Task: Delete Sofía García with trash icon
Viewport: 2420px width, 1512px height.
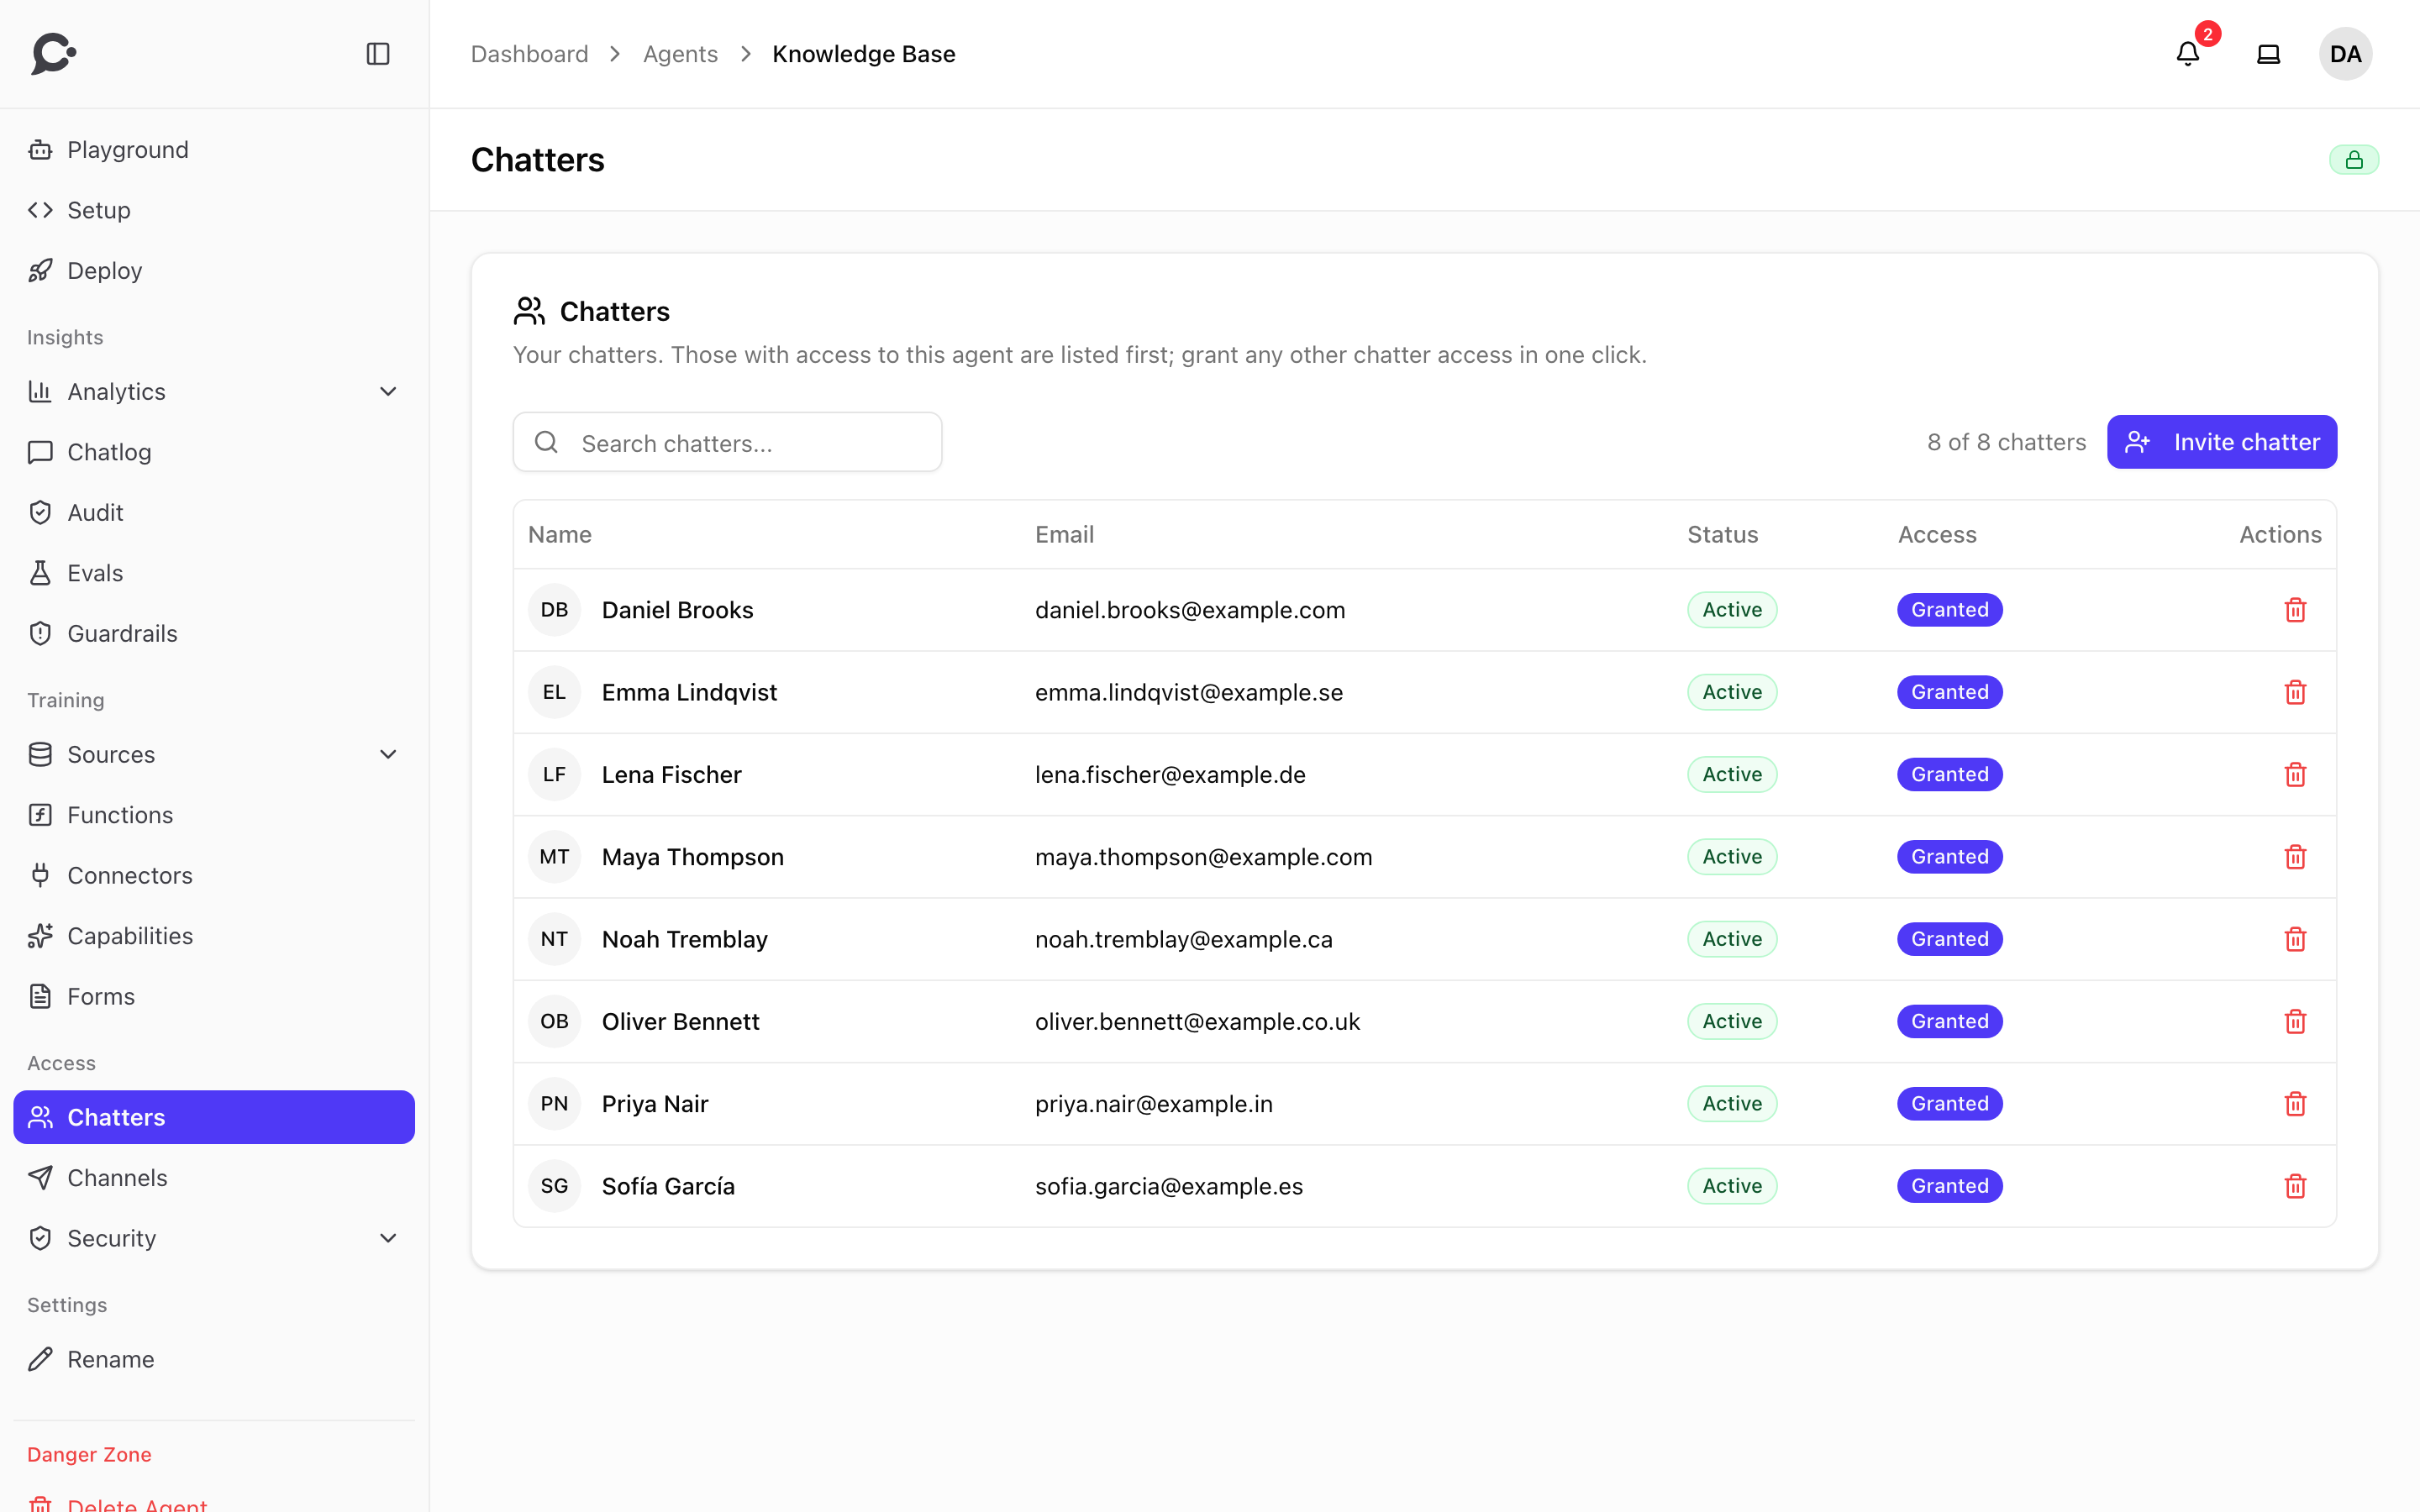Action: coord(2296,1186)
